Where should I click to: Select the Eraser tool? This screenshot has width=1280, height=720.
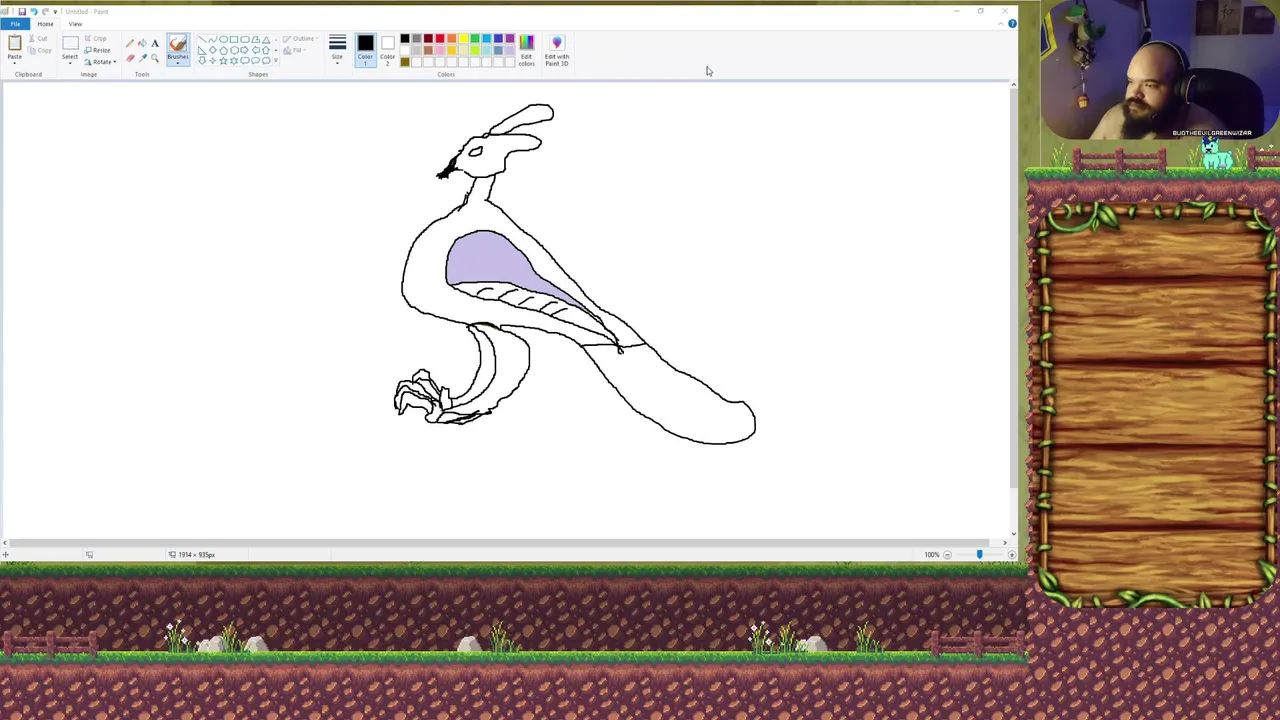pyautogui.click(x=130, y=58)
